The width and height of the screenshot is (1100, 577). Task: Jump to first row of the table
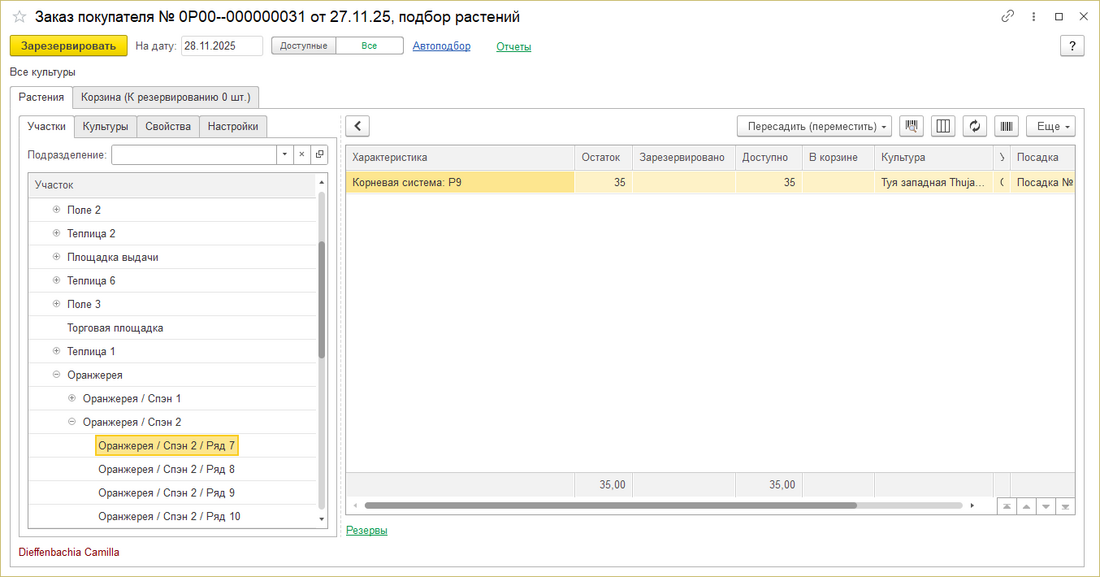[1007, 506]
